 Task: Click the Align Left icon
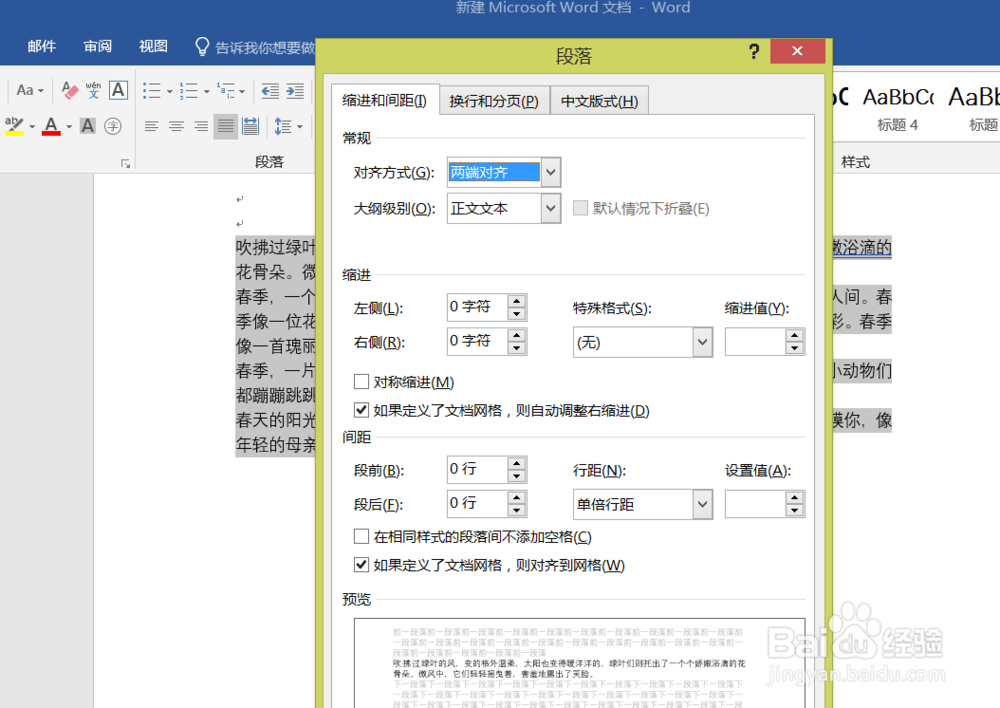coord(151,126)
